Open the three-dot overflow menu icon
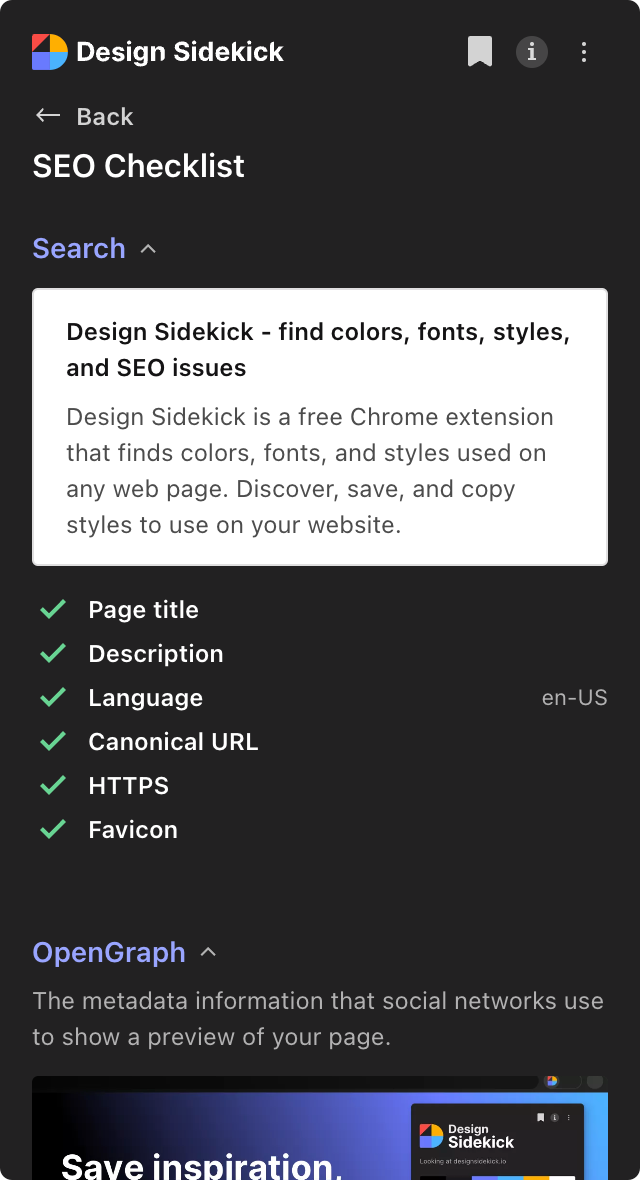The image size is (640, 1180). 584,51
